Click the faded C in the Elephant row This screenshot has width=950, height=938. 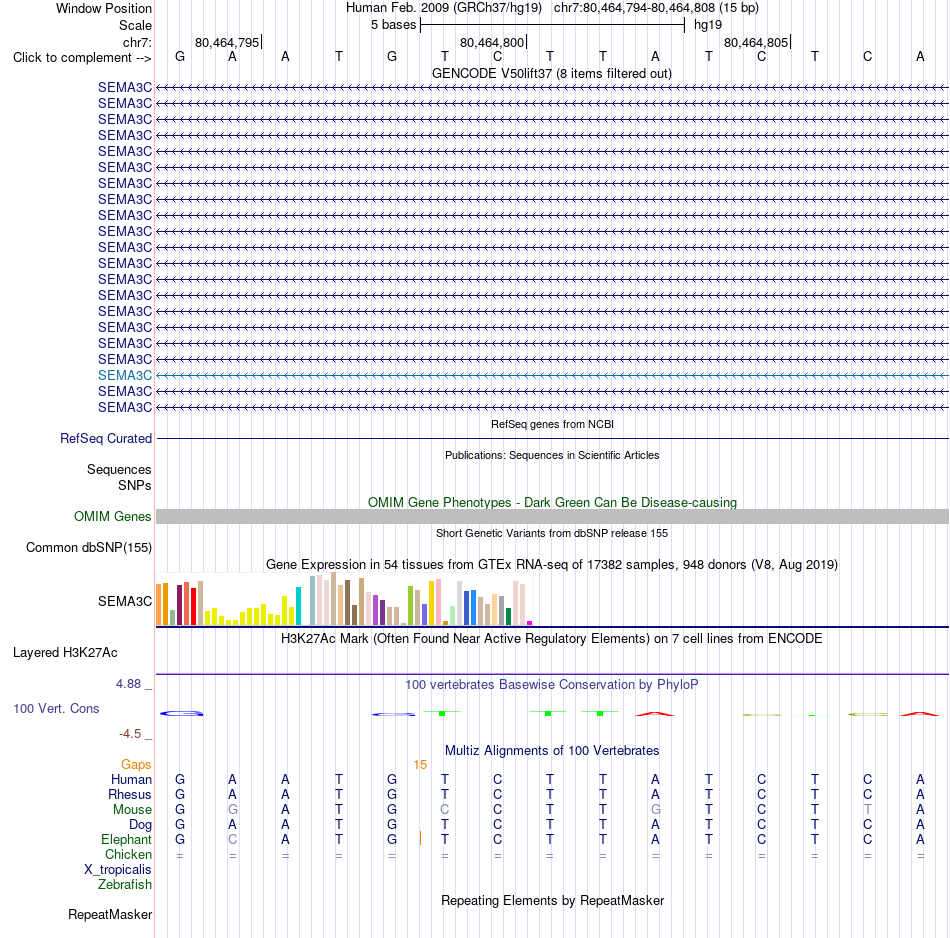coord(233,840)
